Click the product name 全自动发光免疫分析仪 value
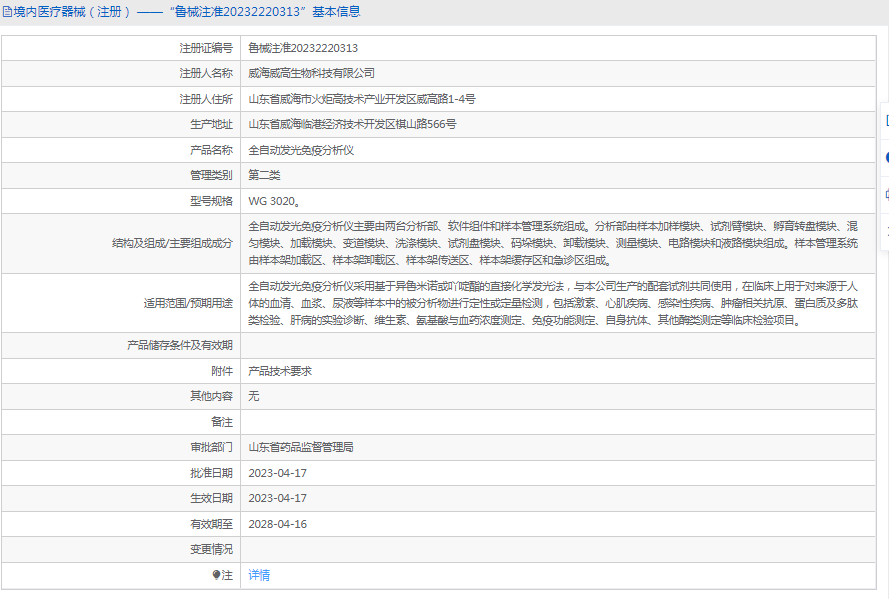 (301, 150)
